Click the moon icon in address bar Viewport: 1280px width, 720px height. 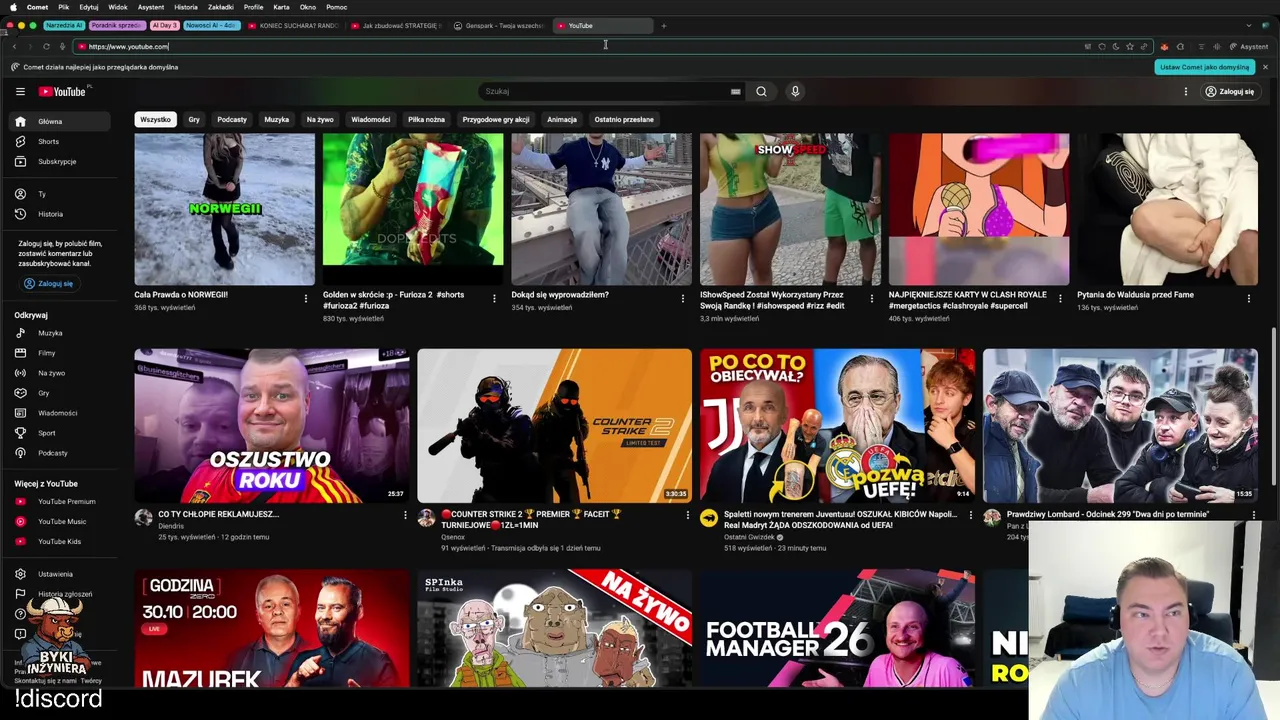(1115, 46)
